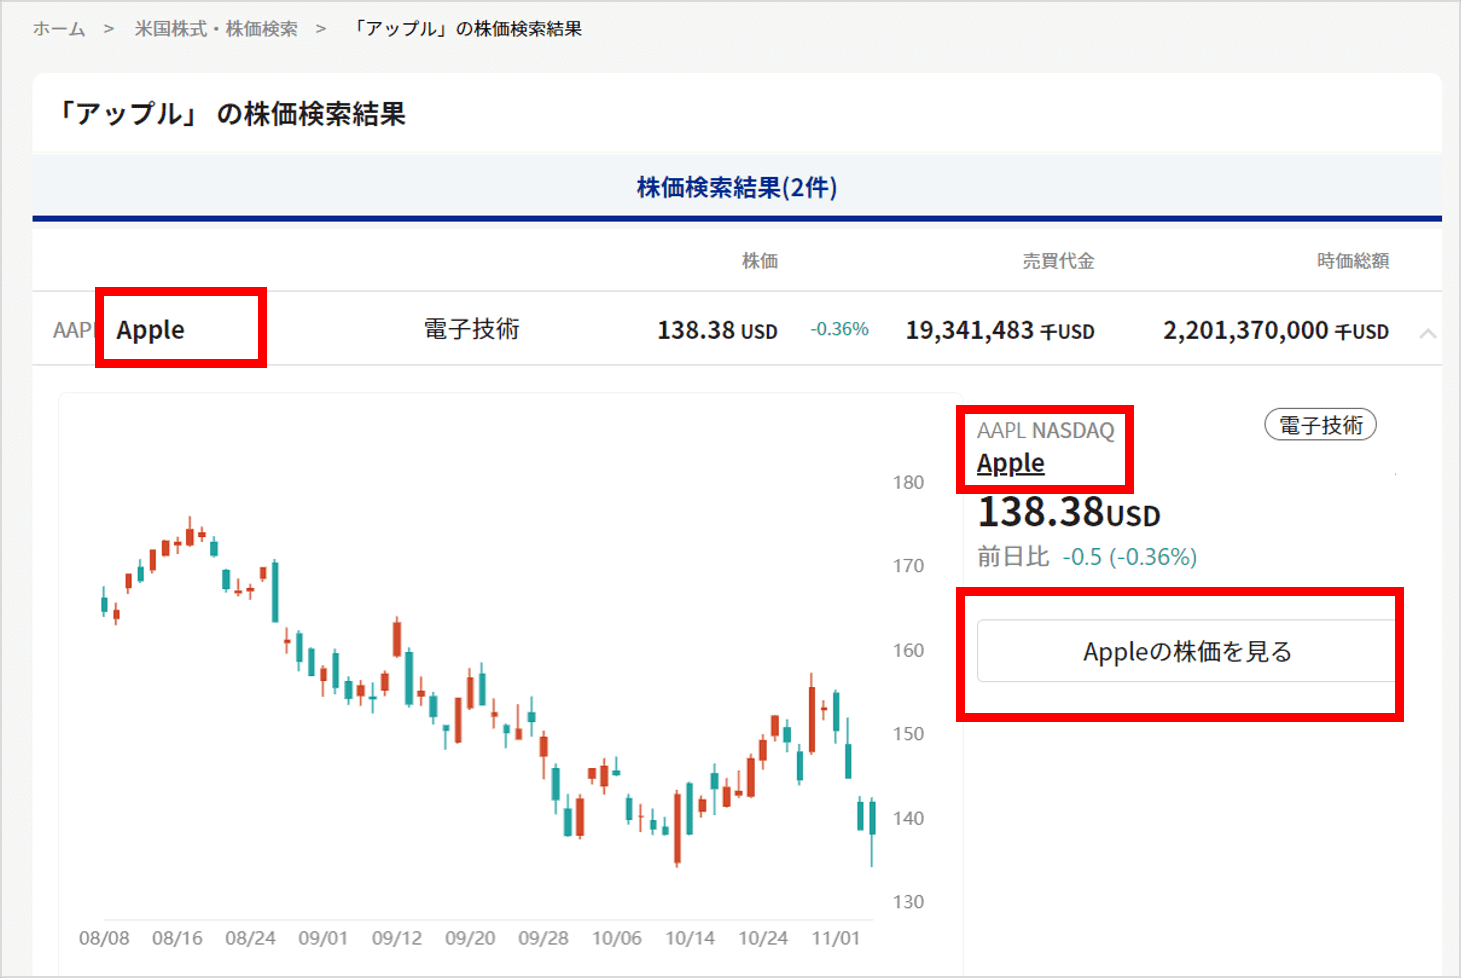1461x978 pixels.
Task: Click the 売買代金 column header
Action: (x=1058, y=261)
